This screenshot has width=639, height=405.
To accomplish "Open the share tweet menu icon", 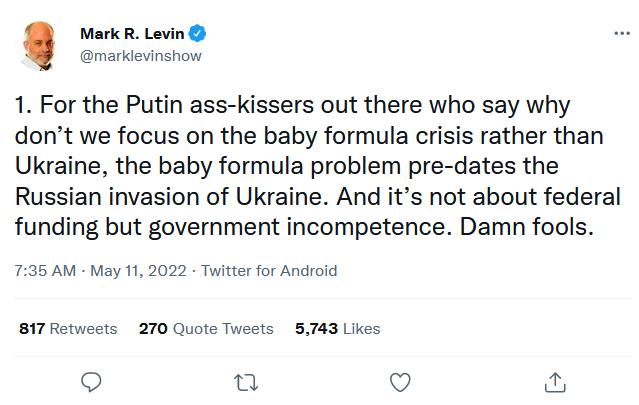I will click(x=555, y=381).
